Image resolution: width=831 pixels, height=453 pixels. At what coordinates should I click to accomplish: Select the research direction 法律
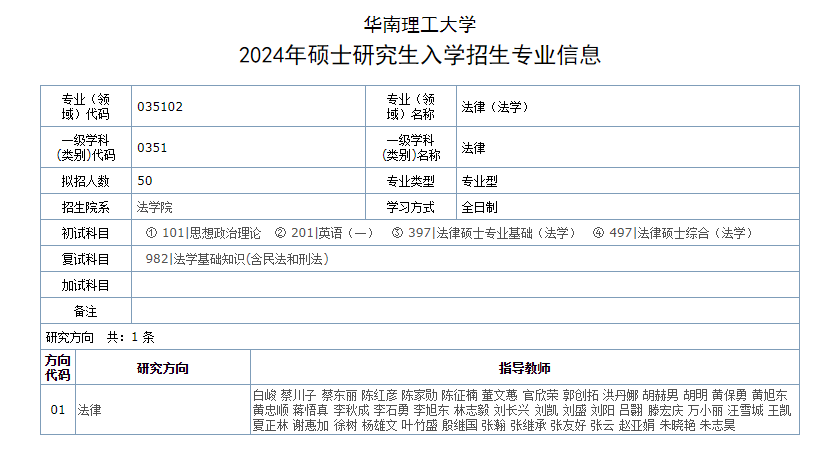click(x=90, y=410)
